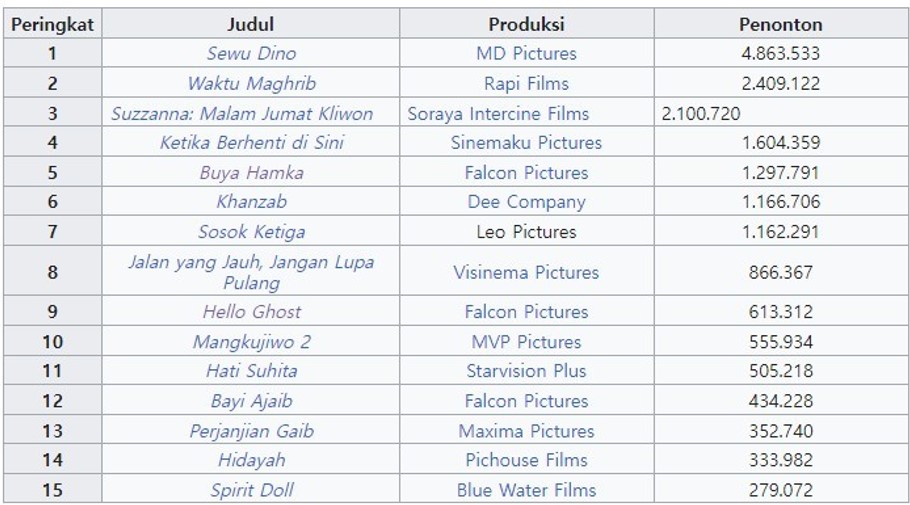Screen dimensions: 910x505
Task: Click the Penonton column header
Action: pyautogui.click(x=781, y=24)
